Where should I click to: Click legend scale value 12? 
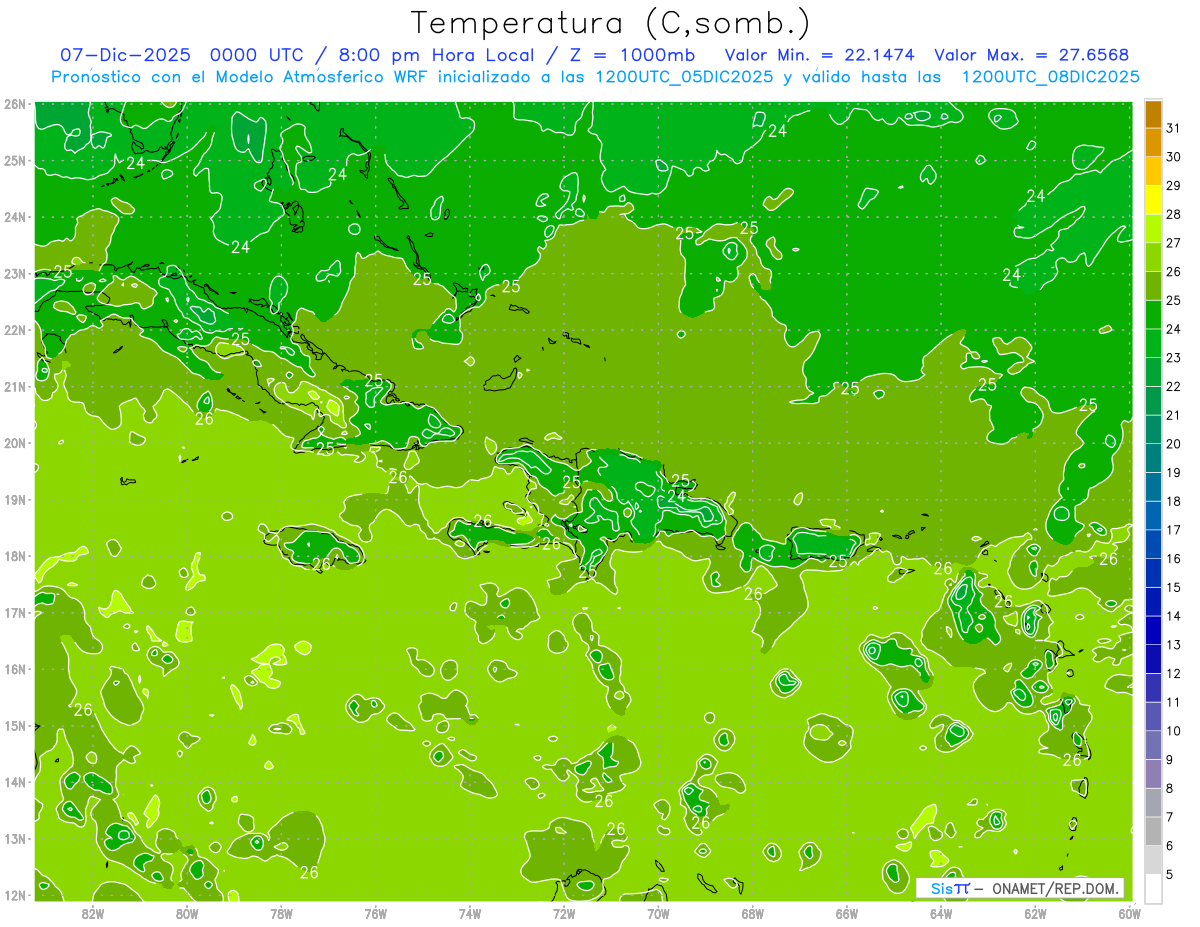(1173, 673)
